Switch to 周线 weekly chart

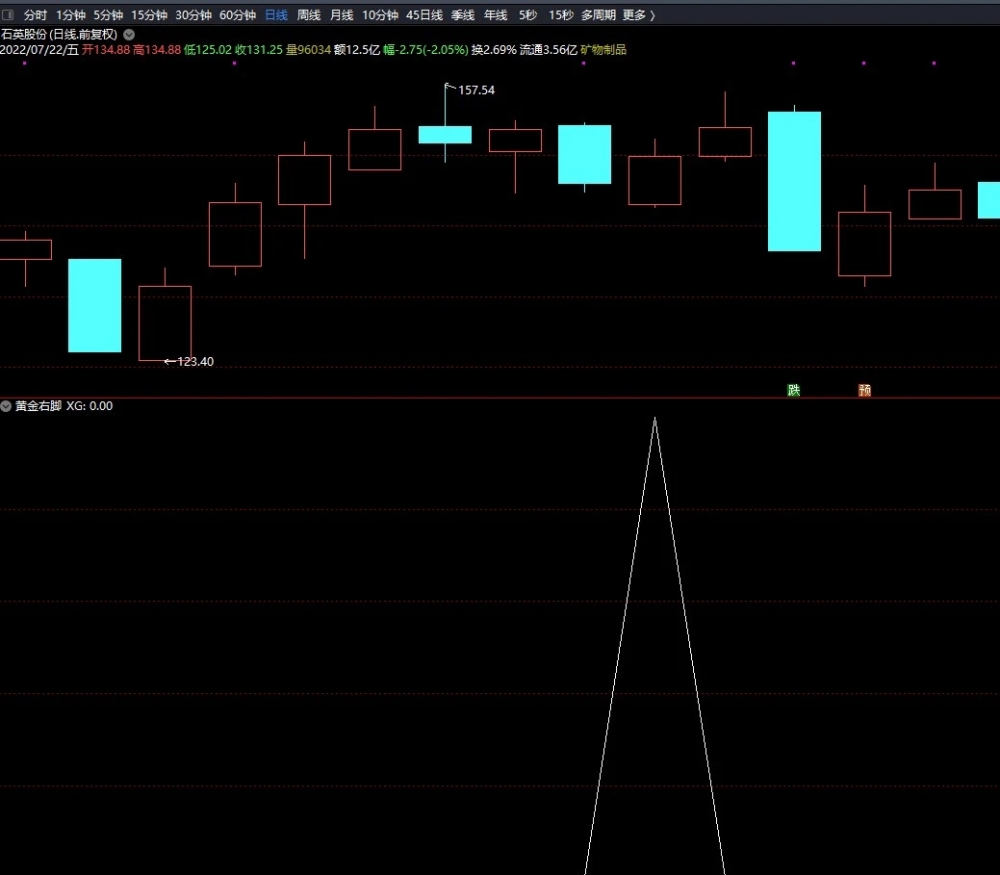click(309, 15)
